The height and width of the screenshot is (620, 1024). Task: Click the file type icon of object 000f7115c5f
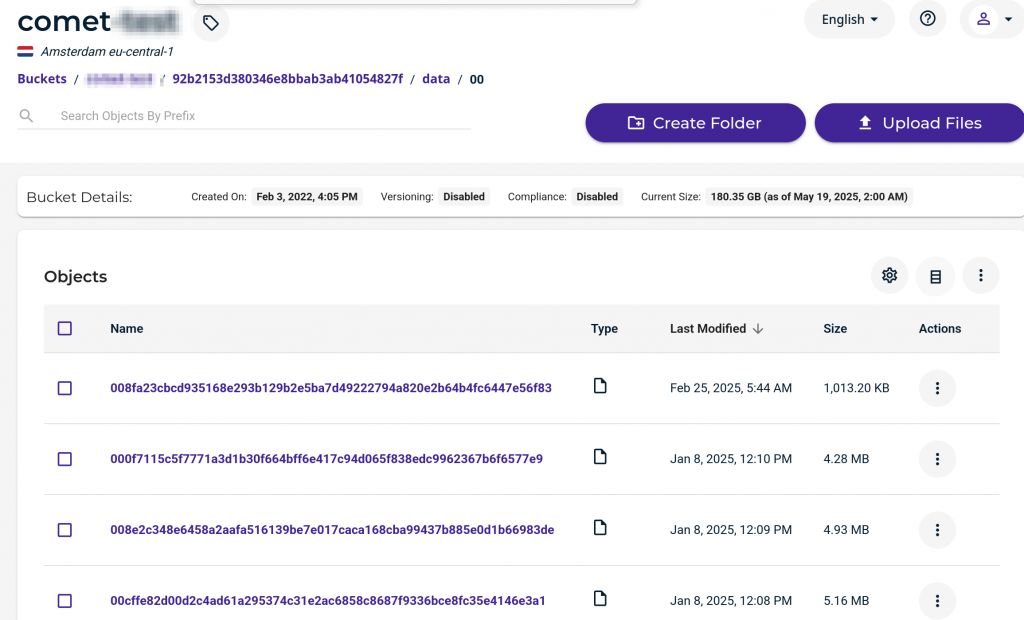(600, 457)
